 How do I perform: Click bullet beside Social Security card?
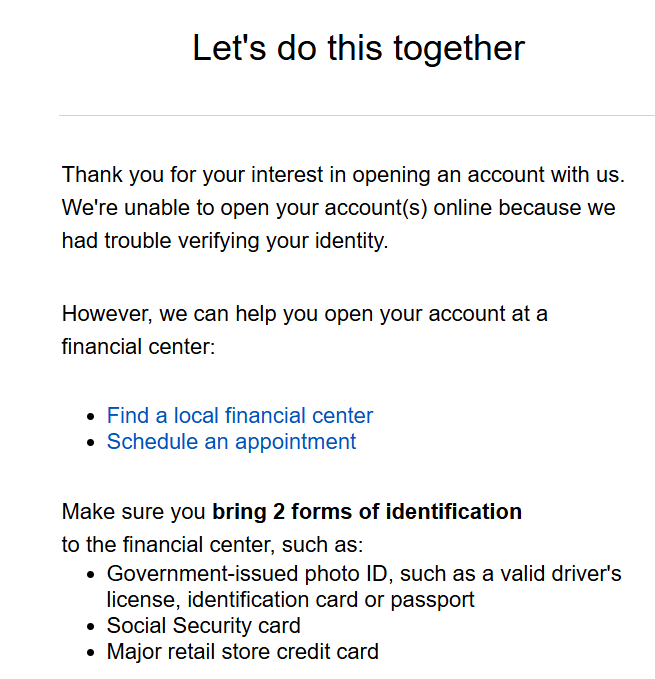[x=92, y=627]
